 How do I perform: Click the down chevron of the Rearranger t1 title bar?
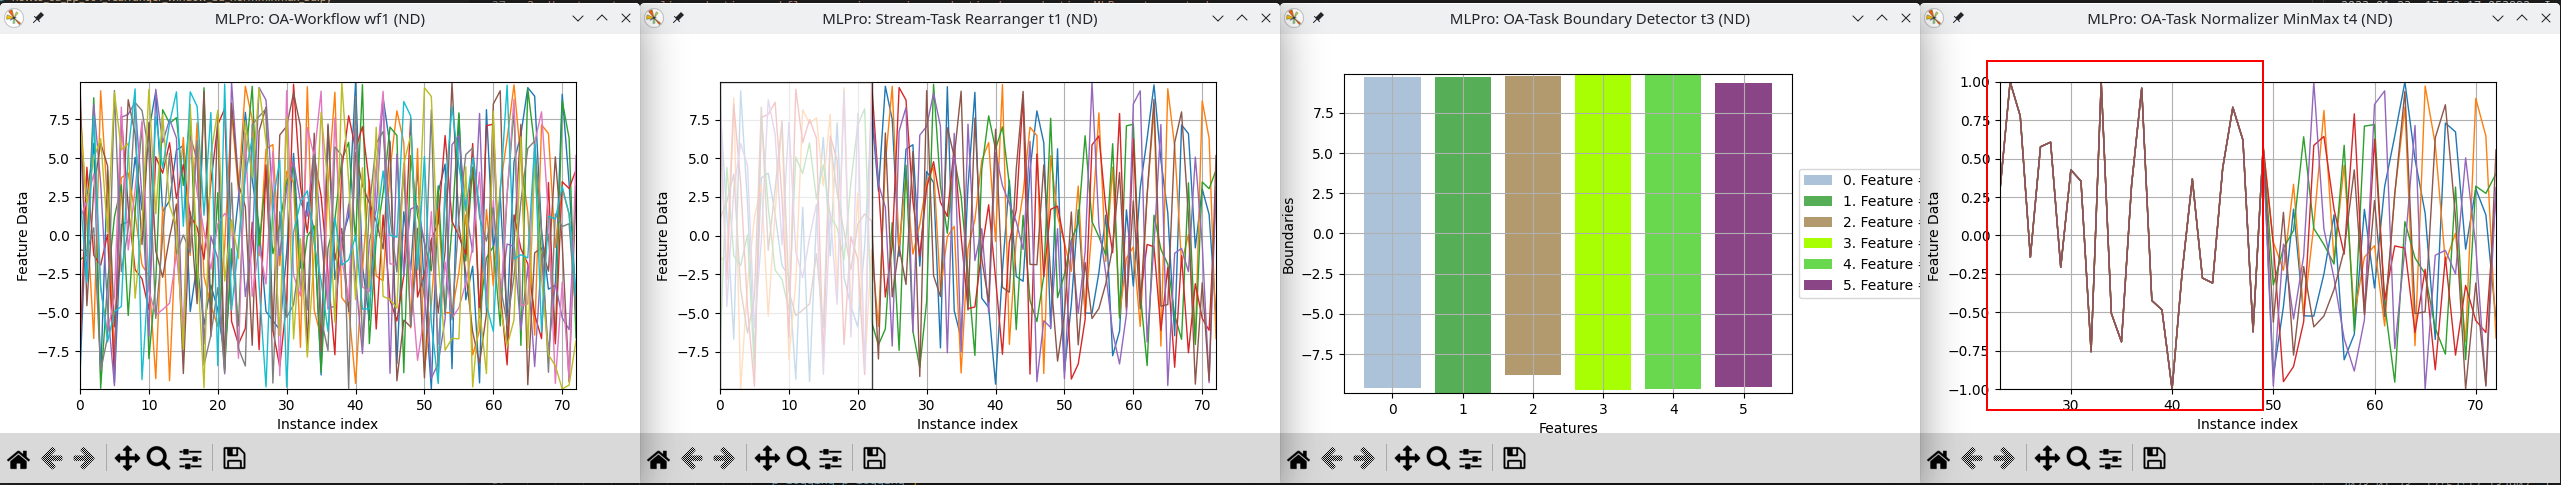pos(1217,18)
